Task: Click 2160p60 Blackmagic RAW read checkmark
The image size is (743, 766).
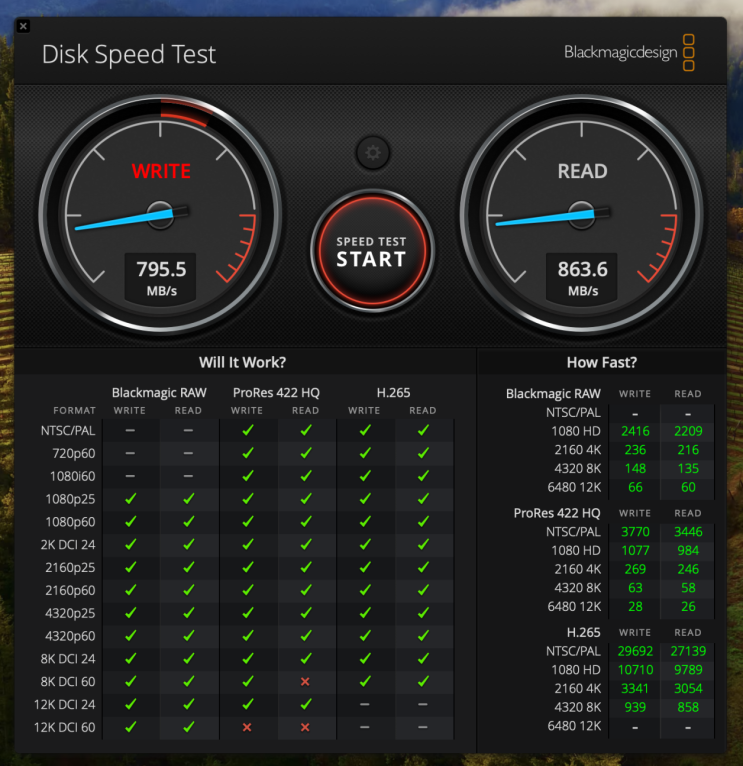Action: coord(189,590)
